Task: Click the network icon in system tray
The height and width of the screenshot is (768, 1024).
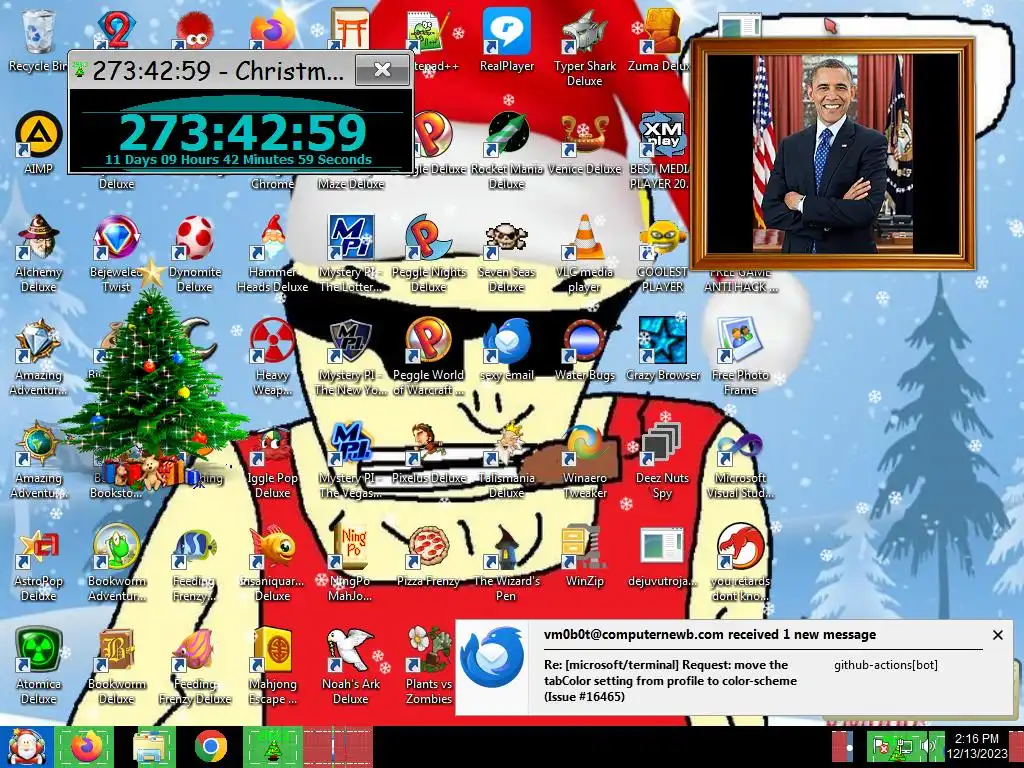Action: click(x=905, y=746)
